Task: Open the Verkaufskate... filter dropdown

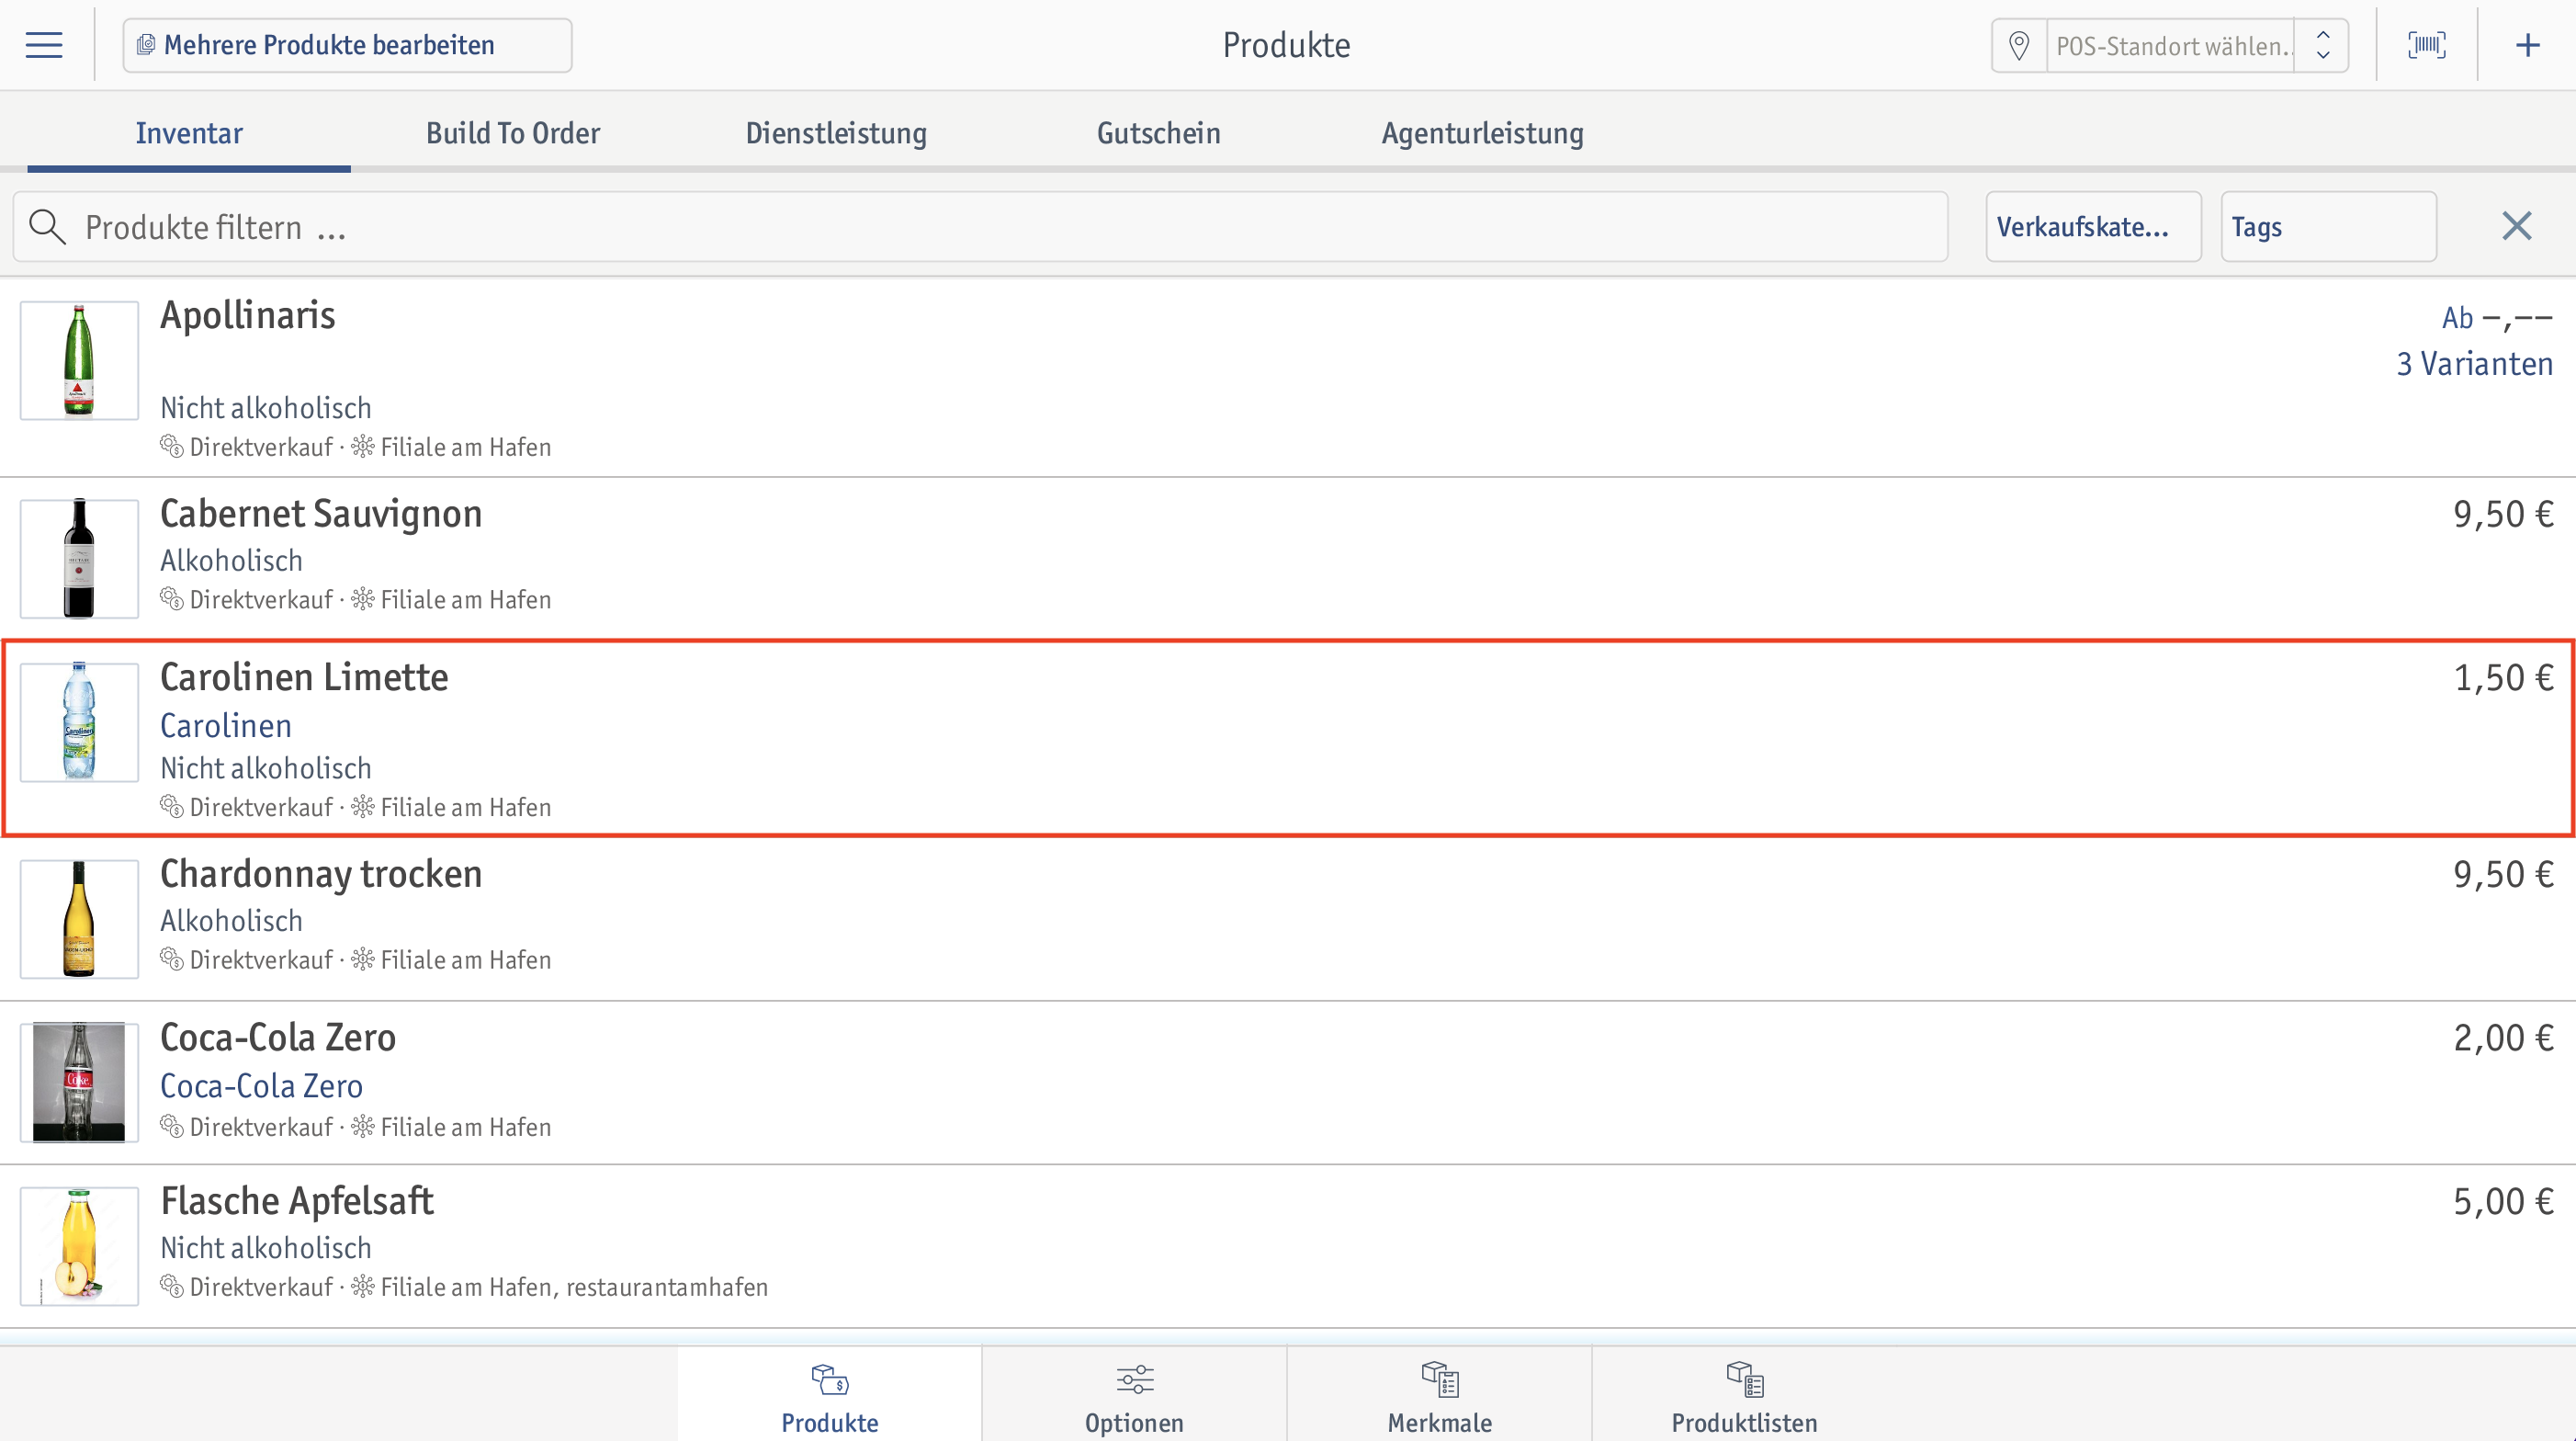Action: pyautogui.click(x=2093, y=227)
